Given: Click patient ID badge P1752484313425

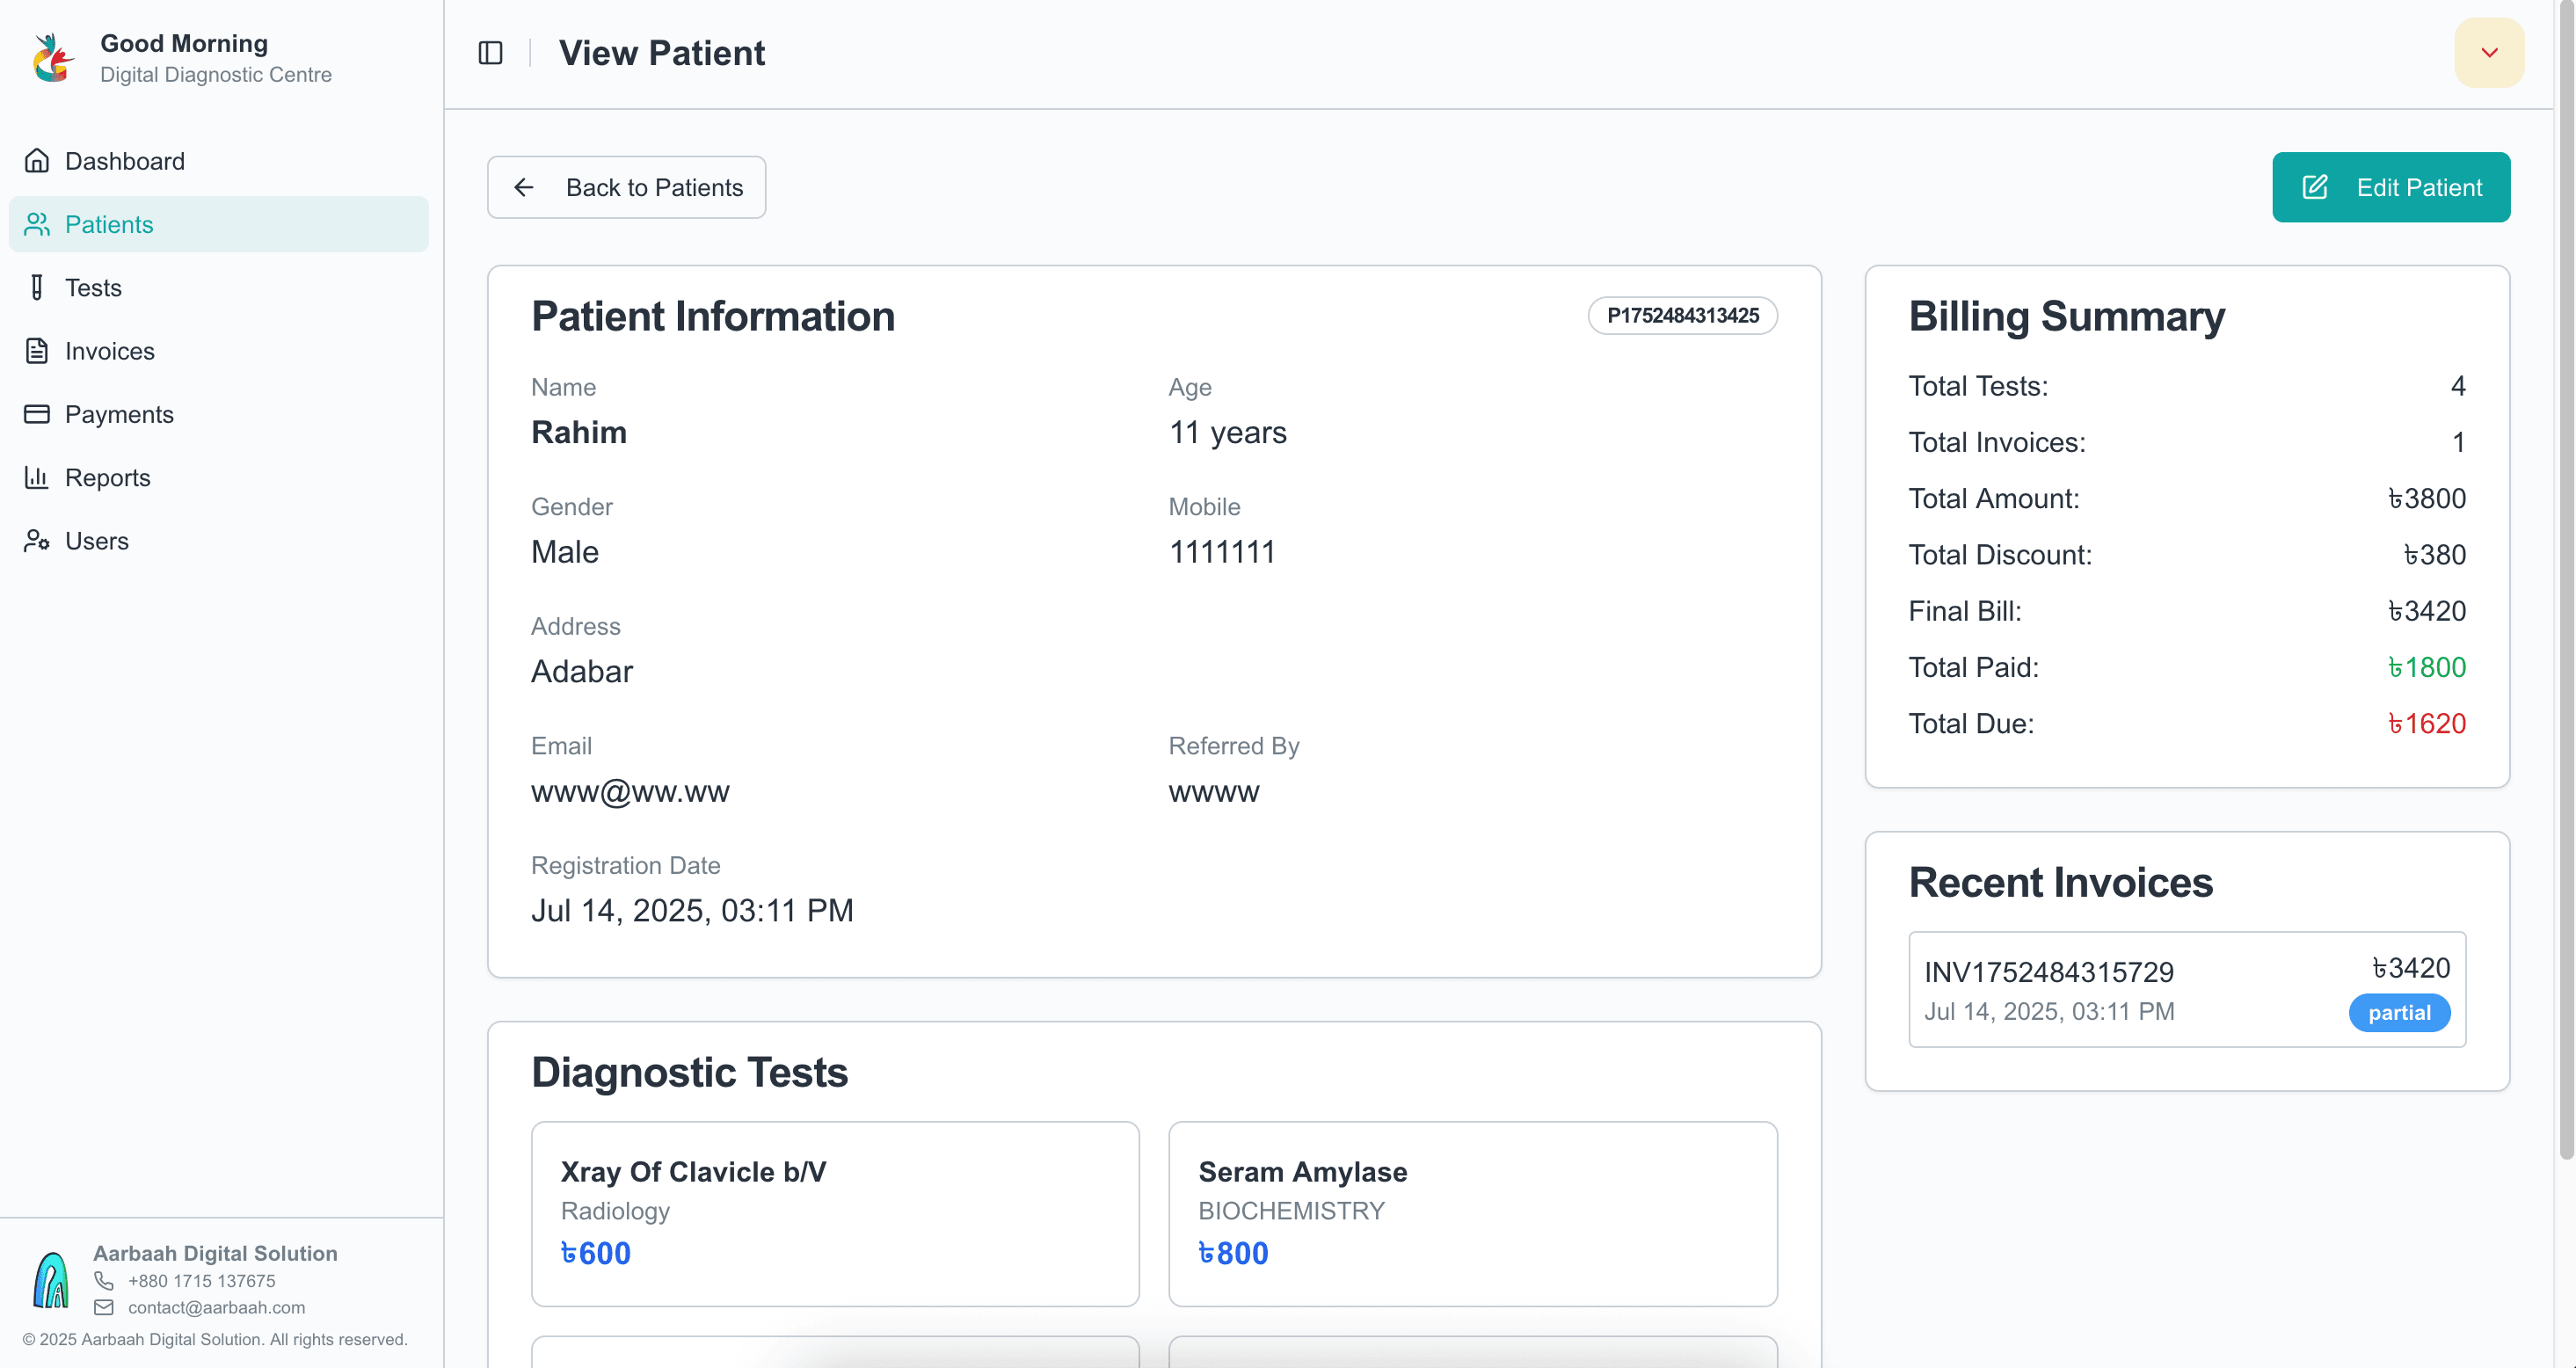Looking at the screenshot, I should pyautogui.click(x=1683, y=316).
